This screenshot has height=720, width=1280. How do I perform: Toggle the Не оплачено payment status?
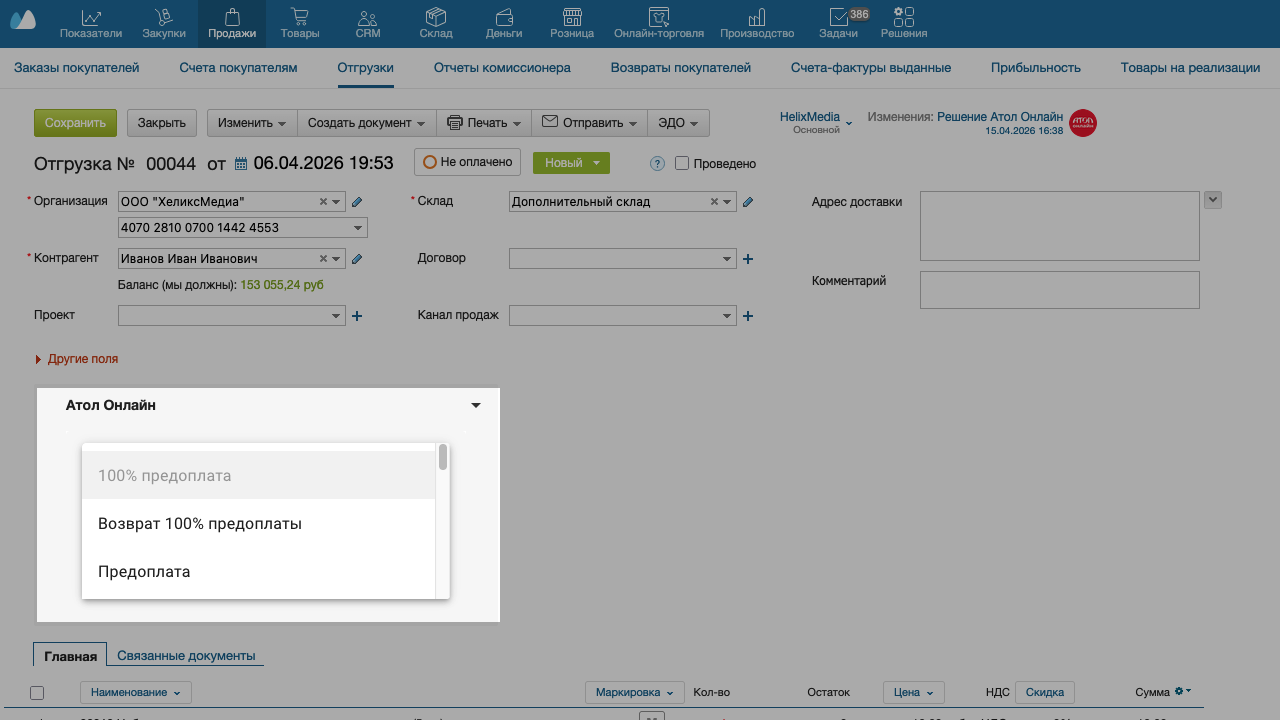[468, 162]
